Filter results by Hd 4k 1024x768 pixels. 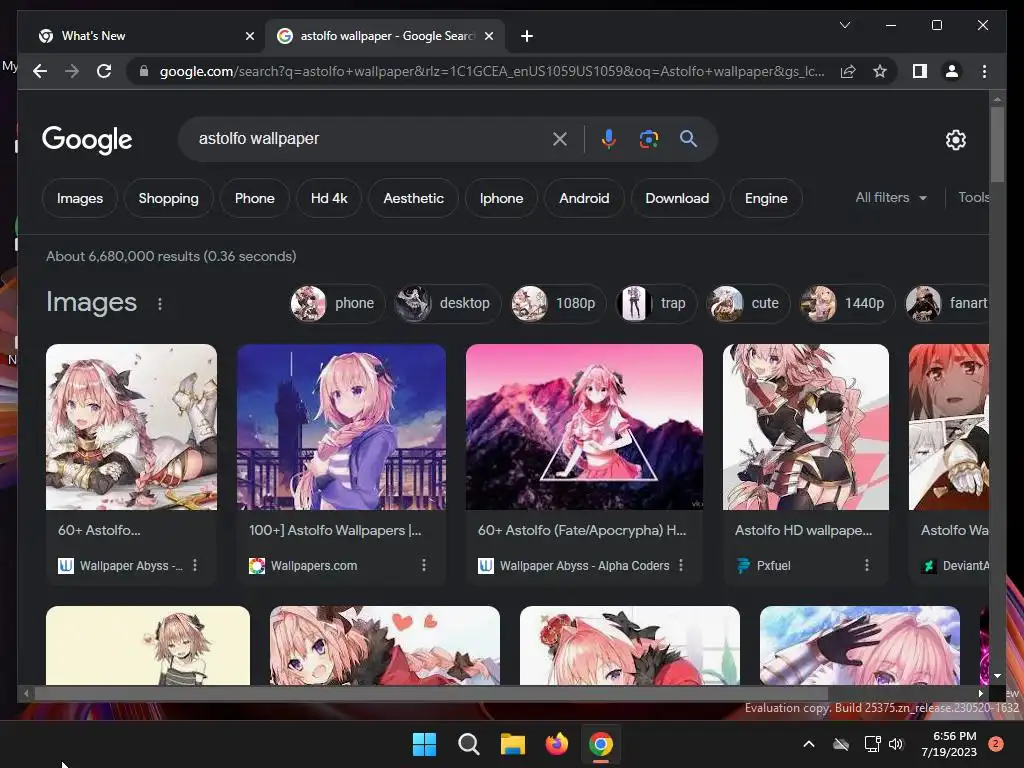329,198
